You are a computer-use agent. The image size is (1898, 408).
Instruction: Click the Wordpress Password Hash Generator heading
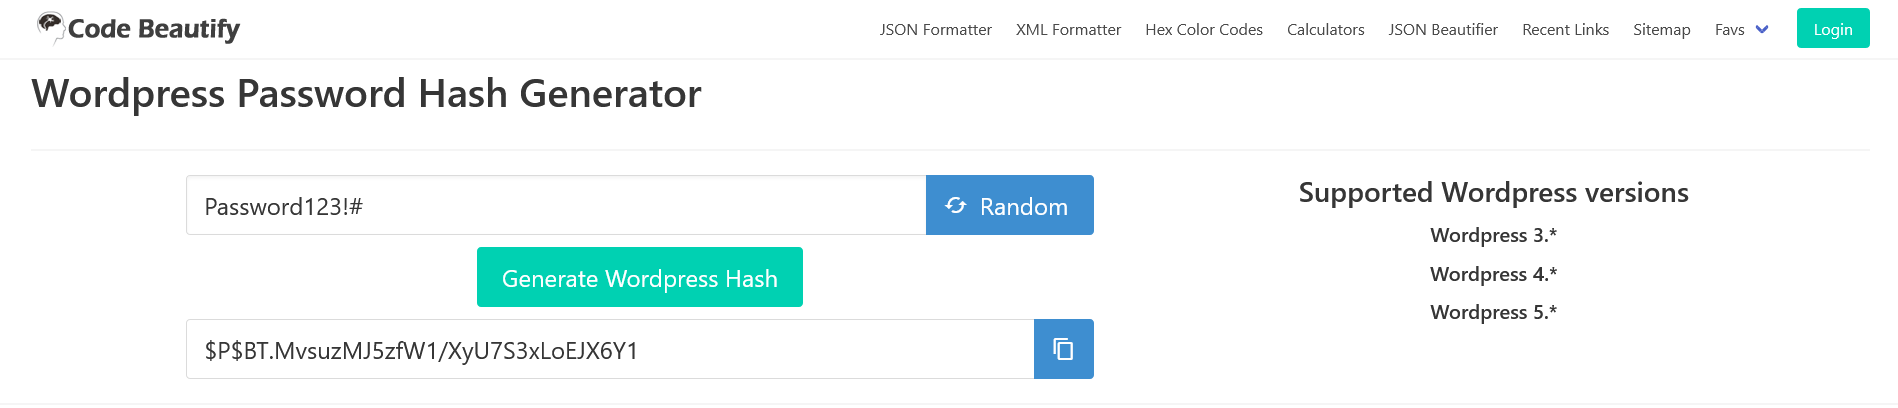click(366, 94)
